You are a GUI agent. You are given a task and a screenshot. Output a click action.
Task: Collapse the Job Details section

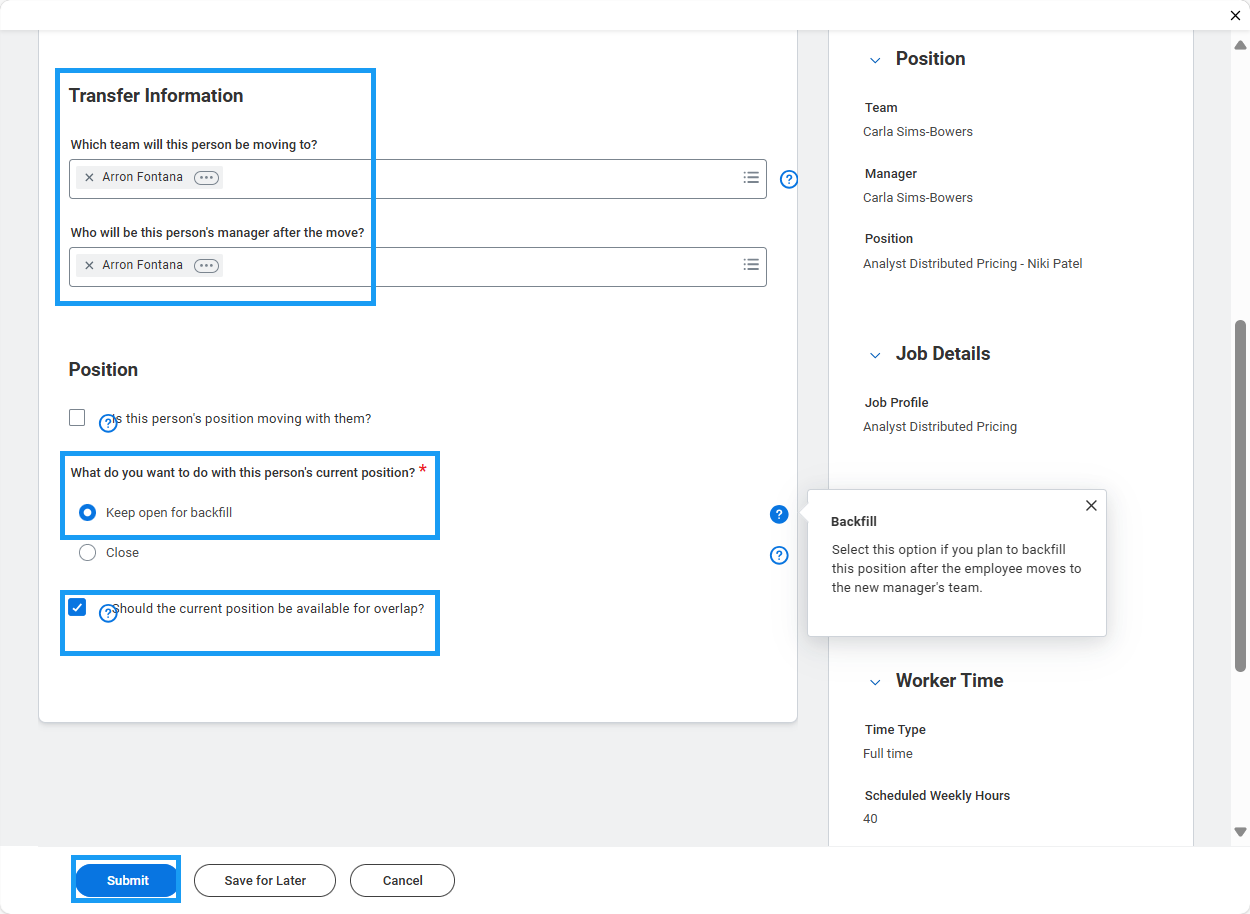tap(875, 355)
